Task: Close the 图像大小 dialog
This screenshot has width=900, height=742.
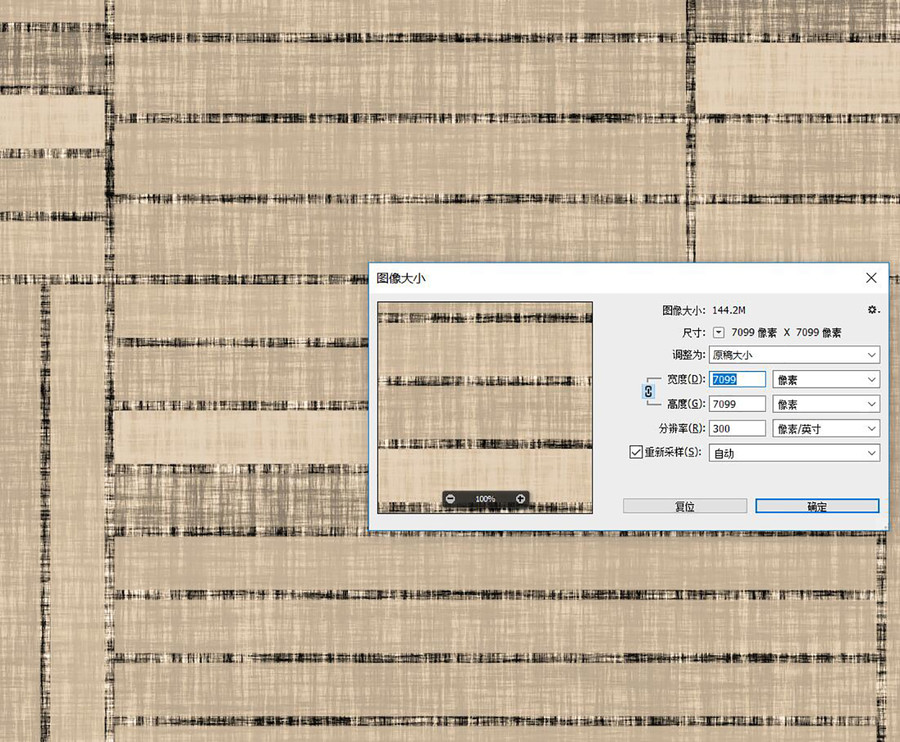Action: click(x=871, y=278)
